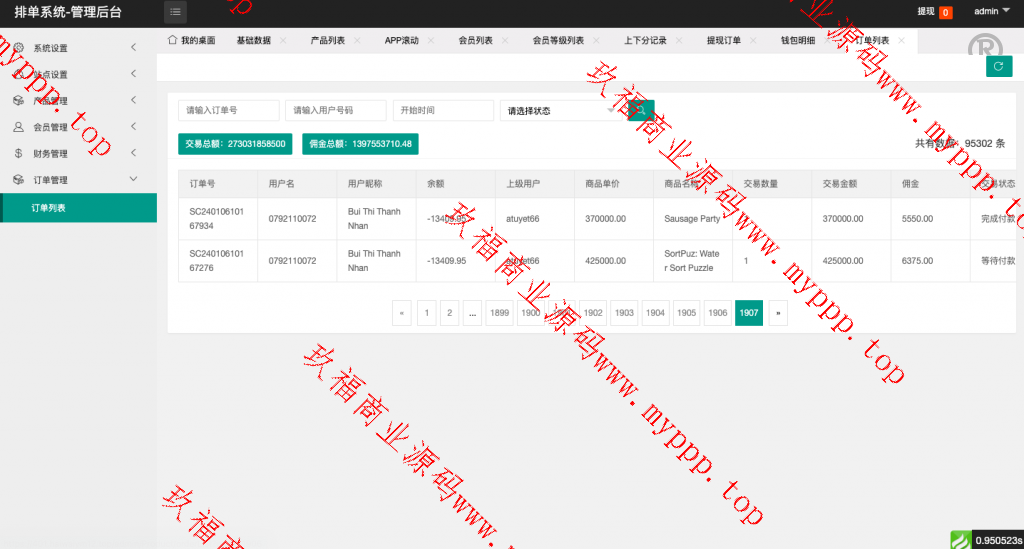Click the previous page « button
The height and width of the screenshot is (549, 1024).
pos(402,313)
